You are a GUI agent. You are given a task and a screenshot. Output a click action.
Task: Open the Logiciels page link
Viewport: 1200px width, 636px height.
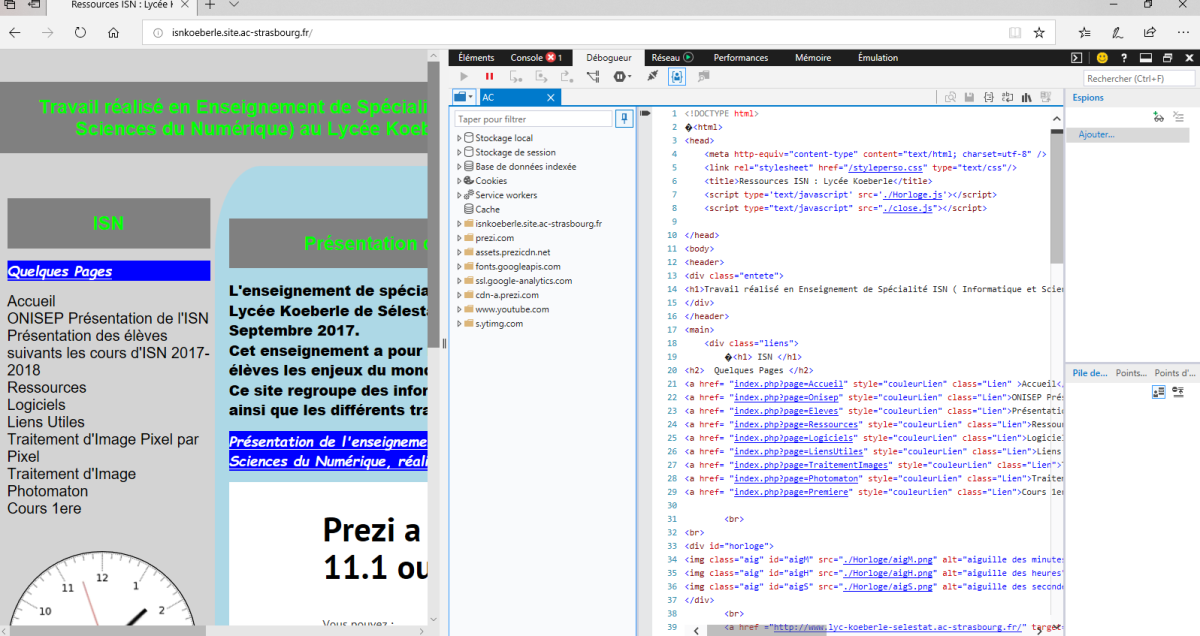tap(36, 405)
